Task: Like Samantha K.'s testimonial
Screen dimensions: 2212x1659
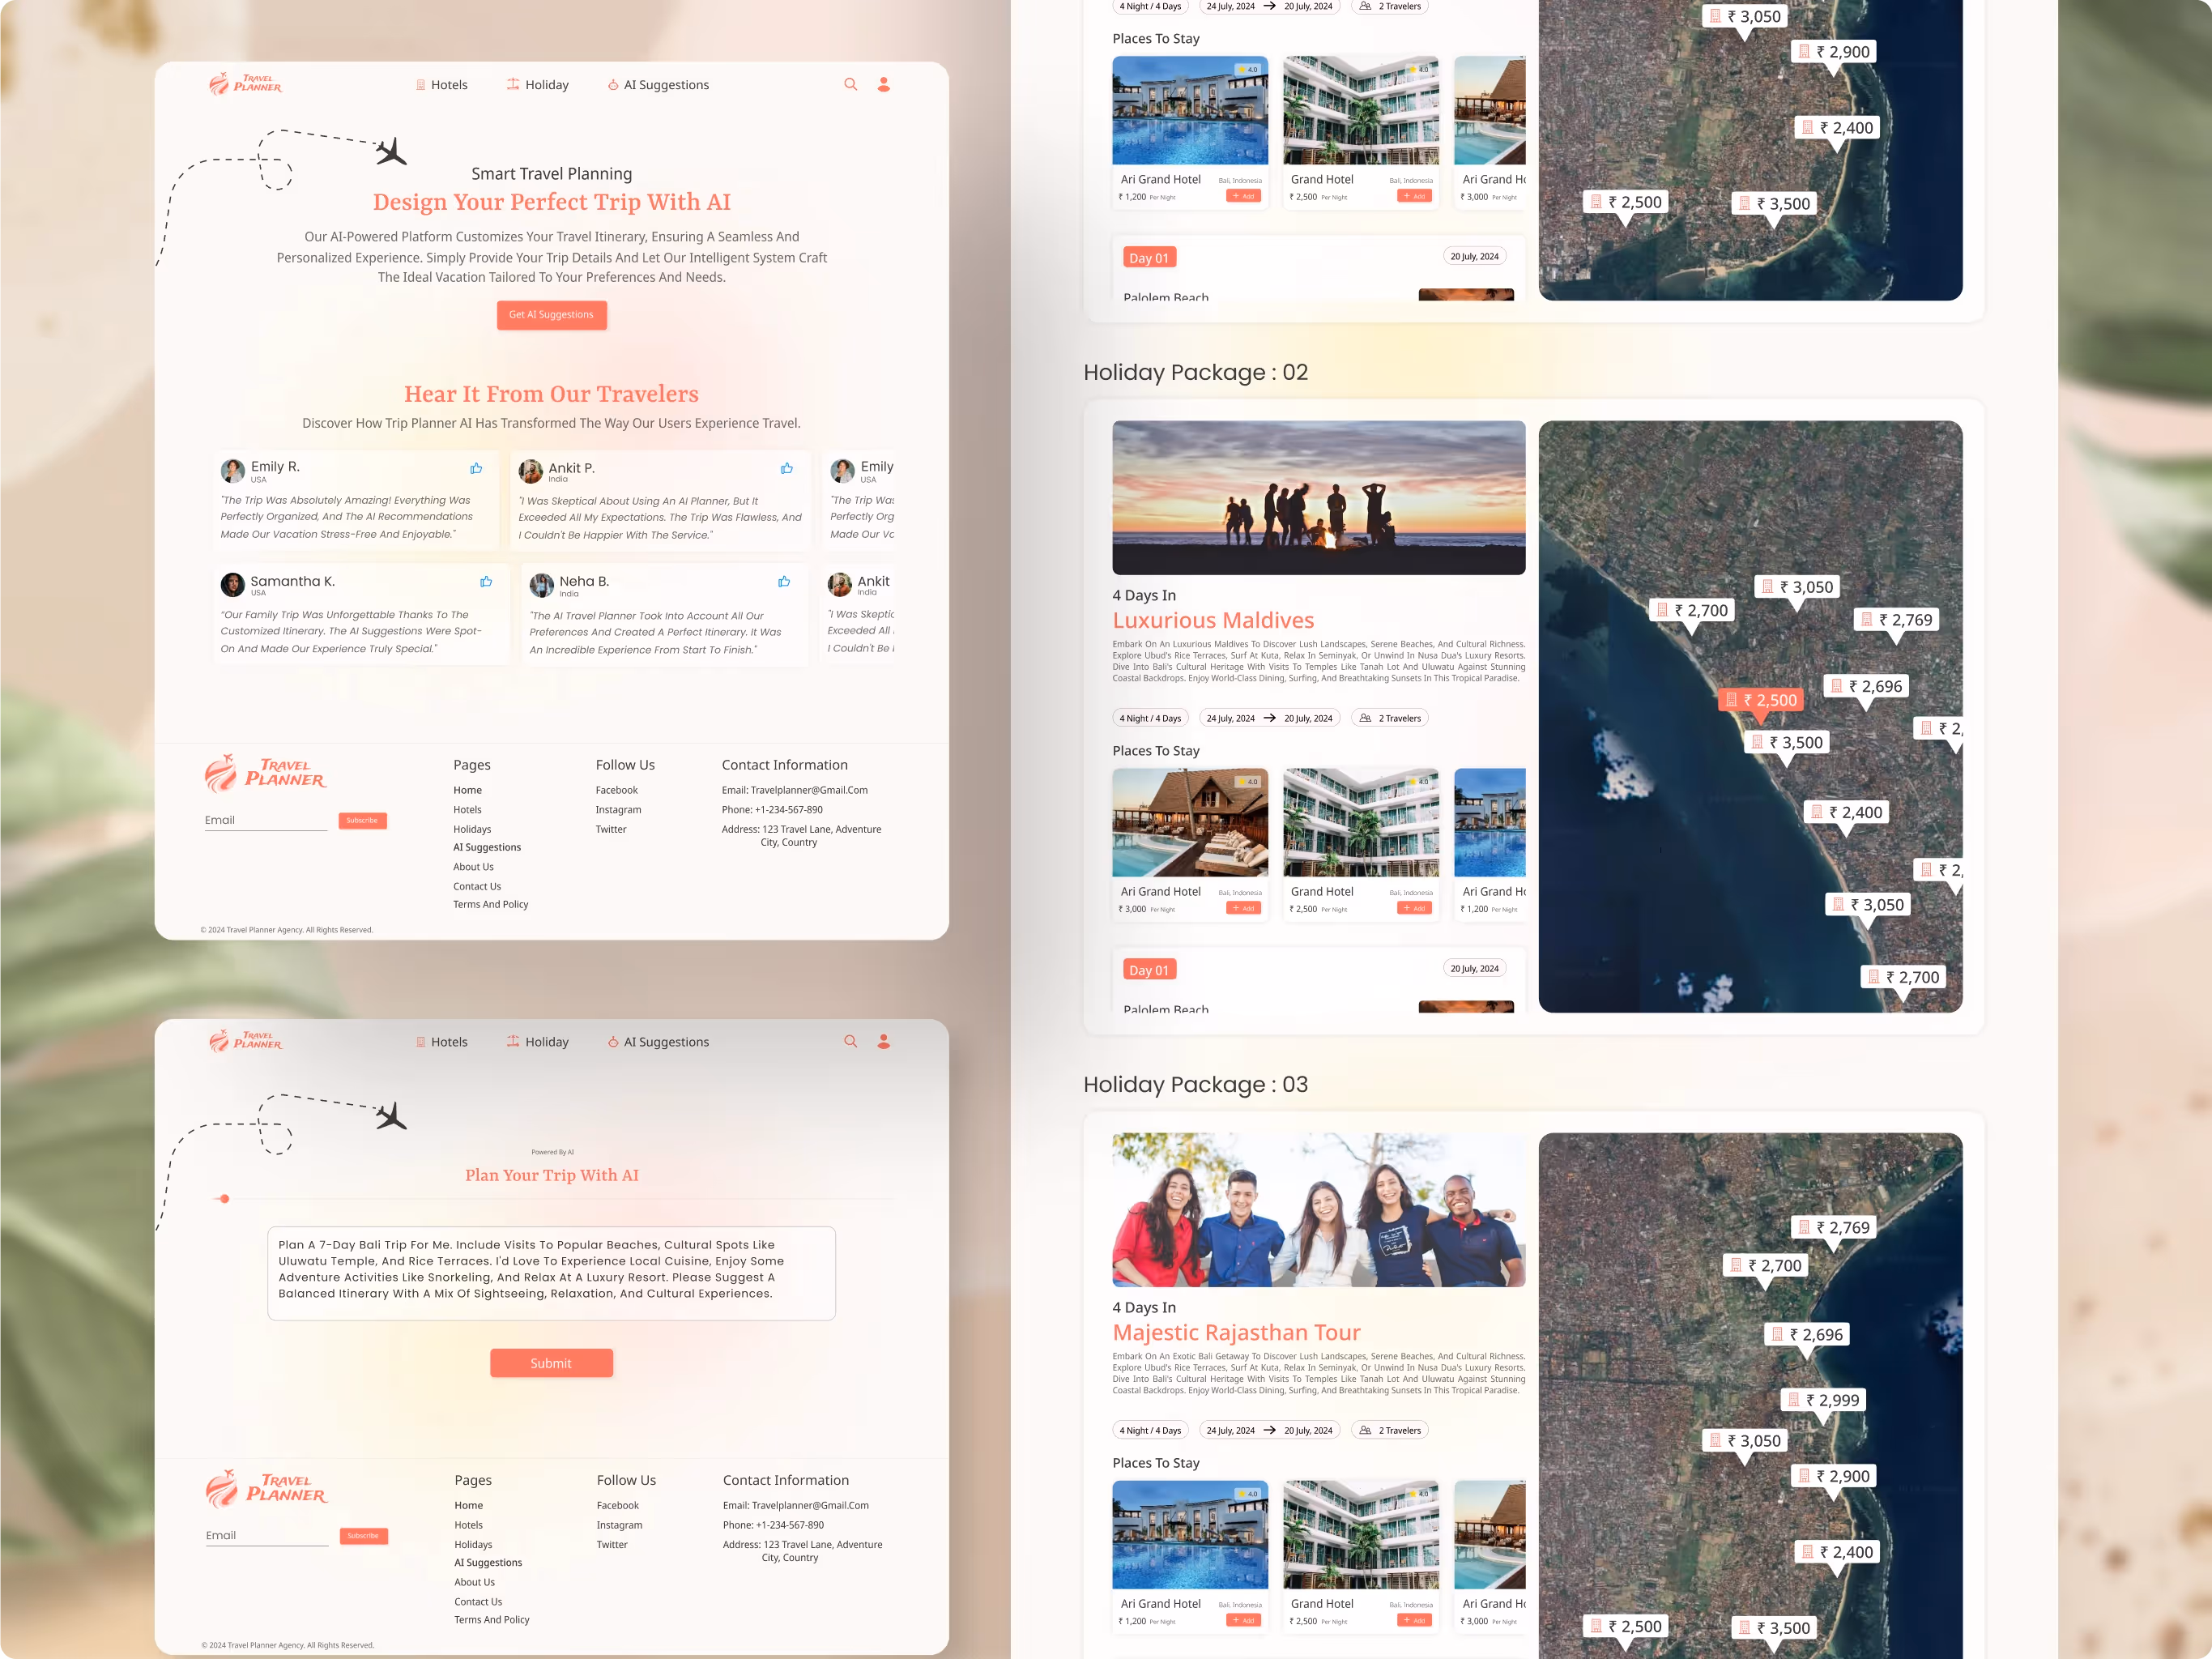Action: 486,582
